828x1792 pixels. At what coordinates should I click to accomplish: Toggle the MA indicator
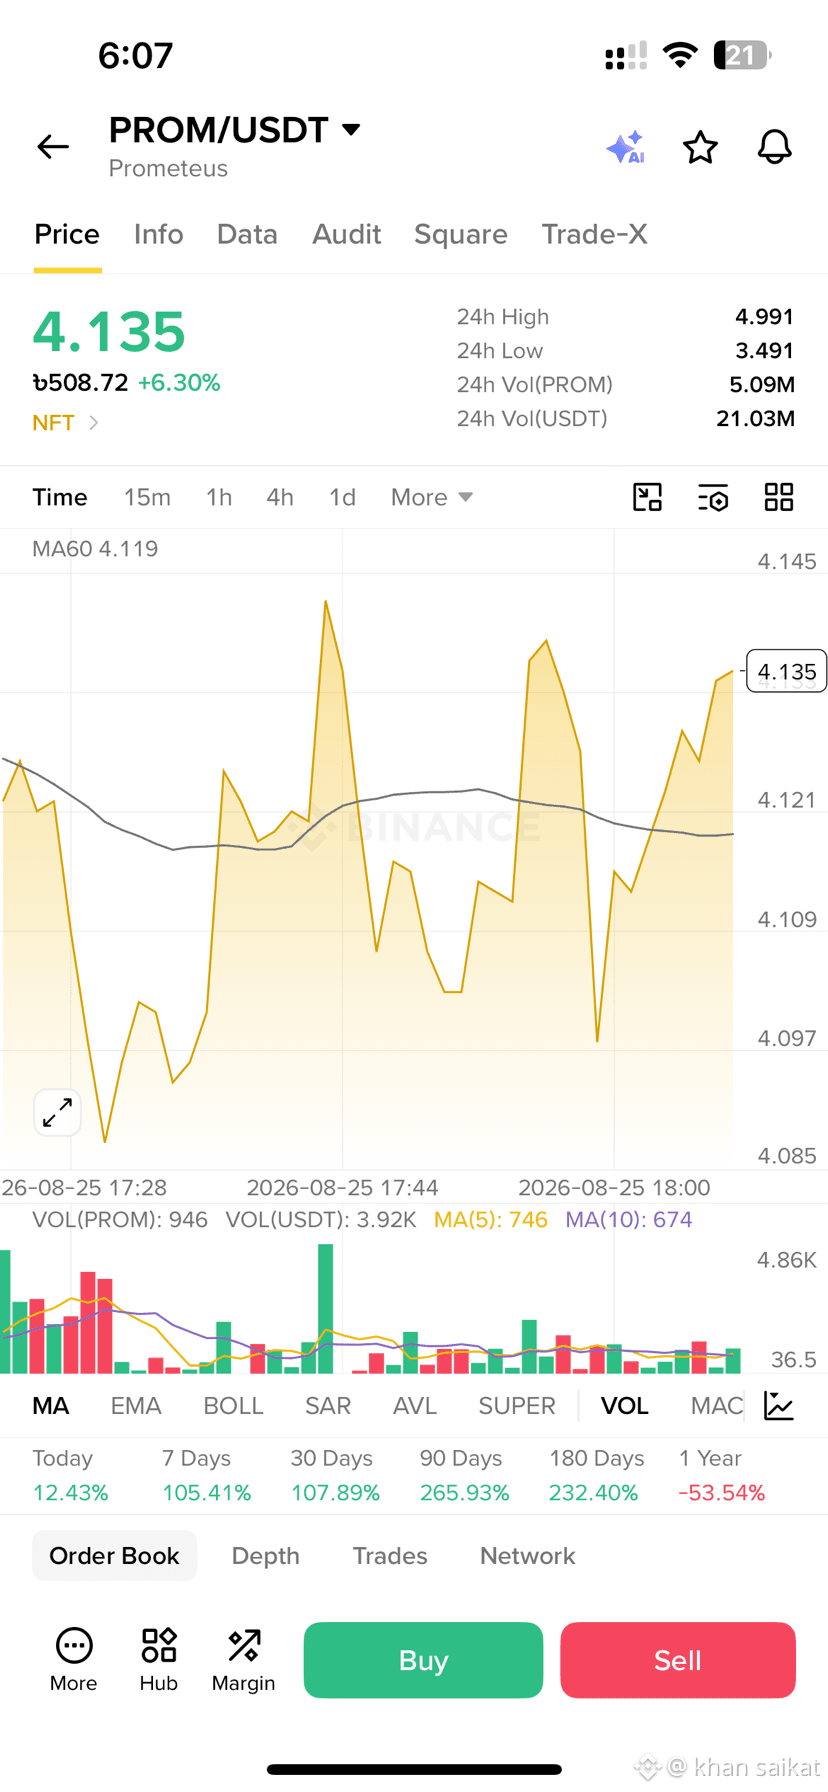click(x=51, y=1406)
